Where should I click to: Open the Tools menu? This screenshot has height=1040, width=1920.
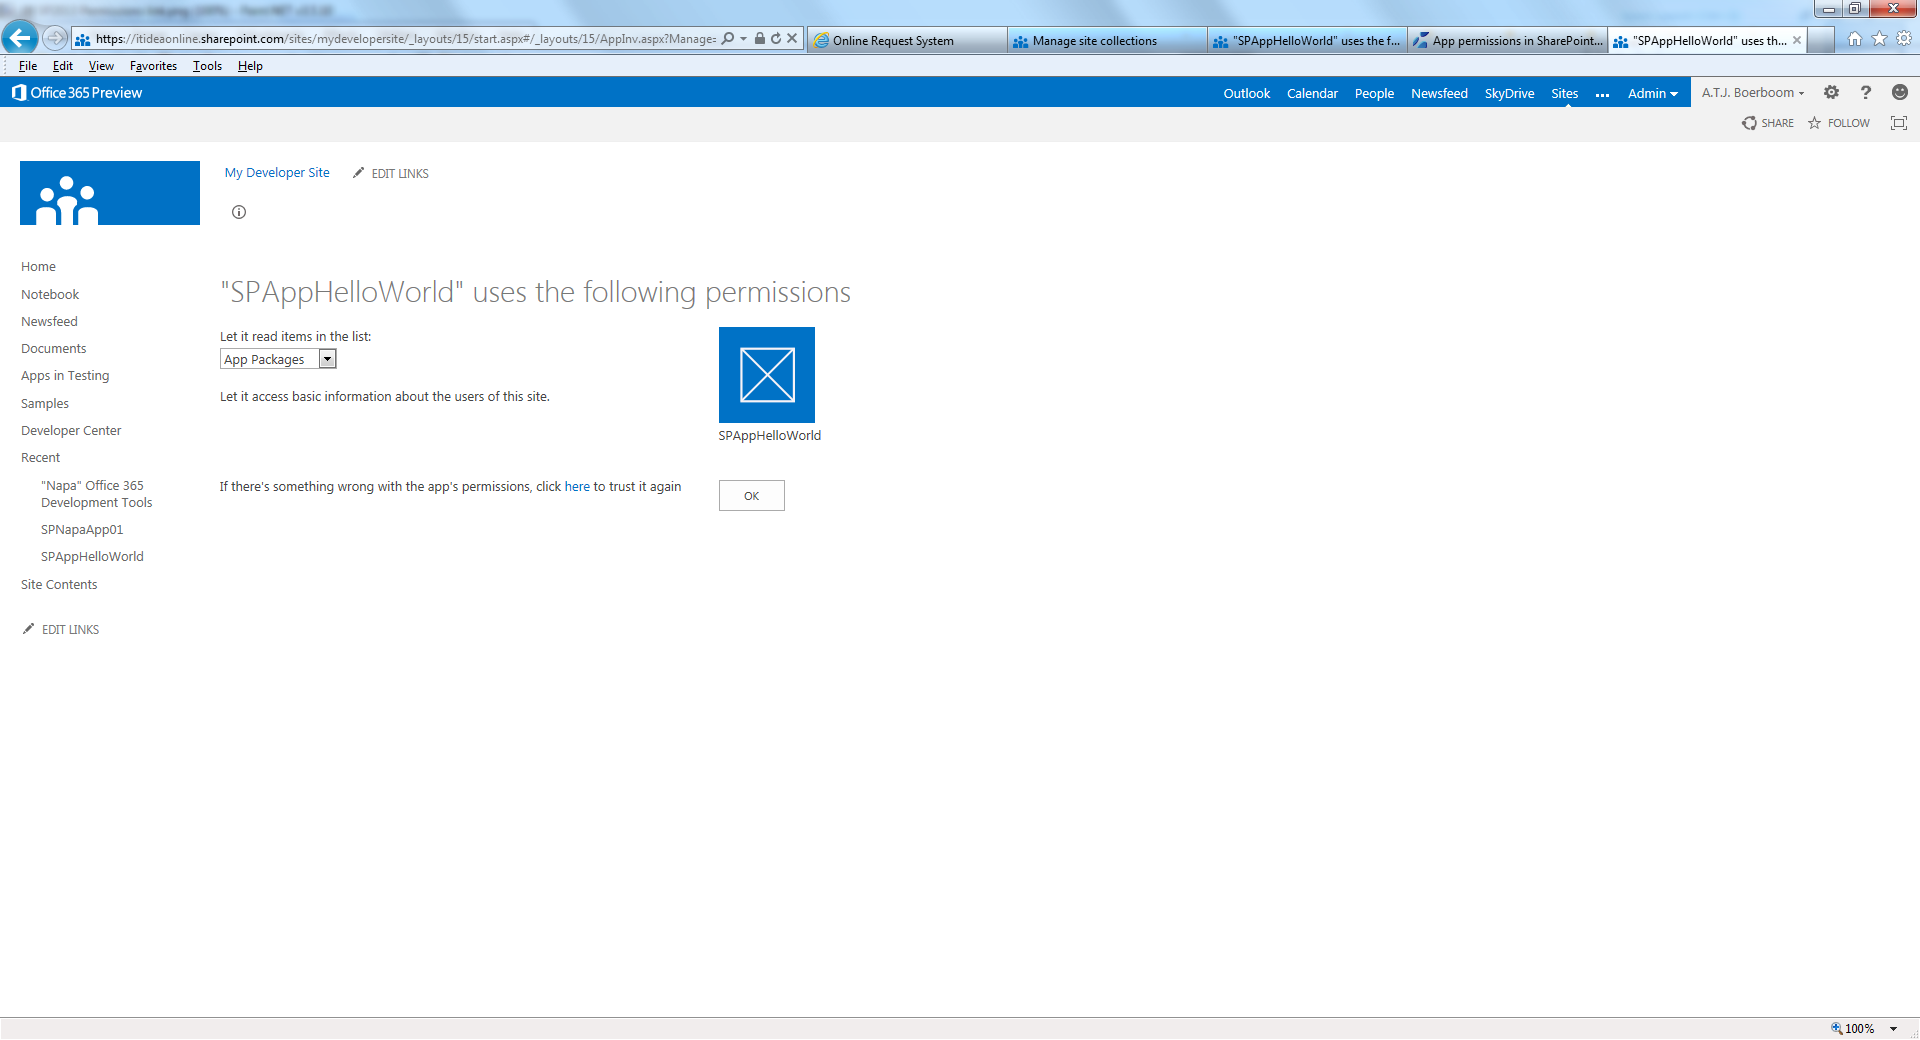pyautogui.click(x=207, y=66)
